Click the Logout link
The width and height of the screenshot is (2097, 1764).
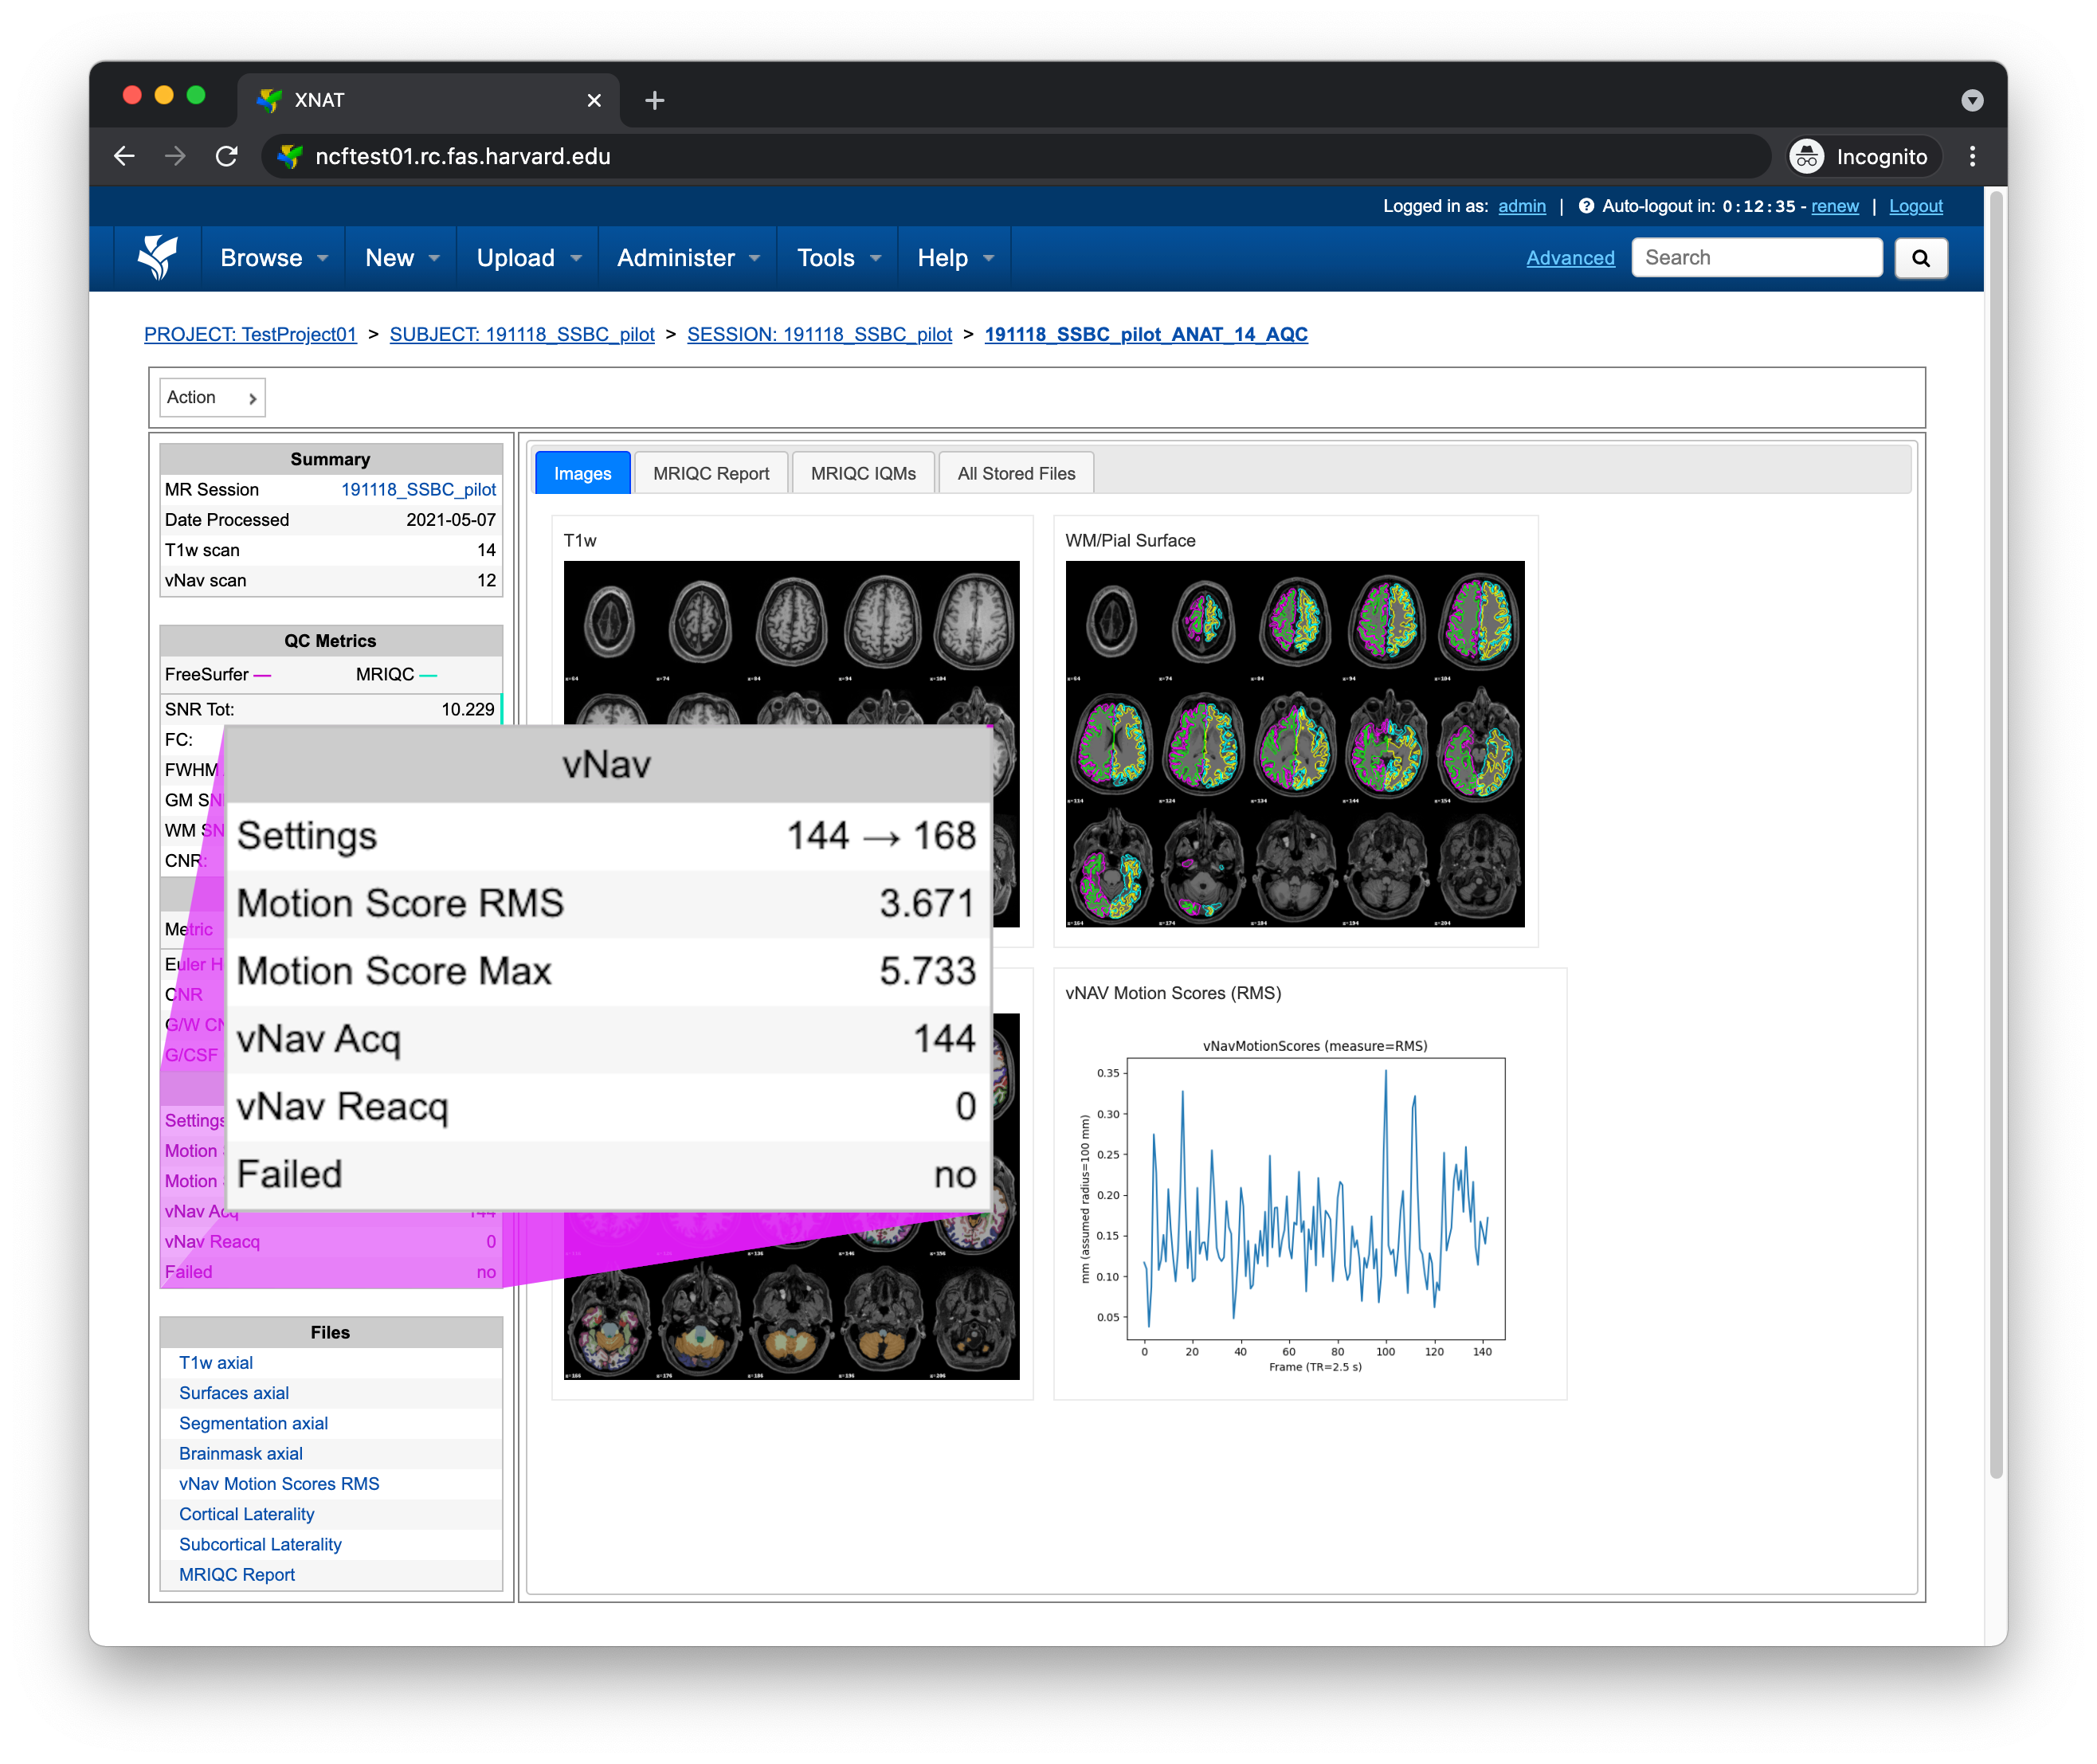point(1915,206)
